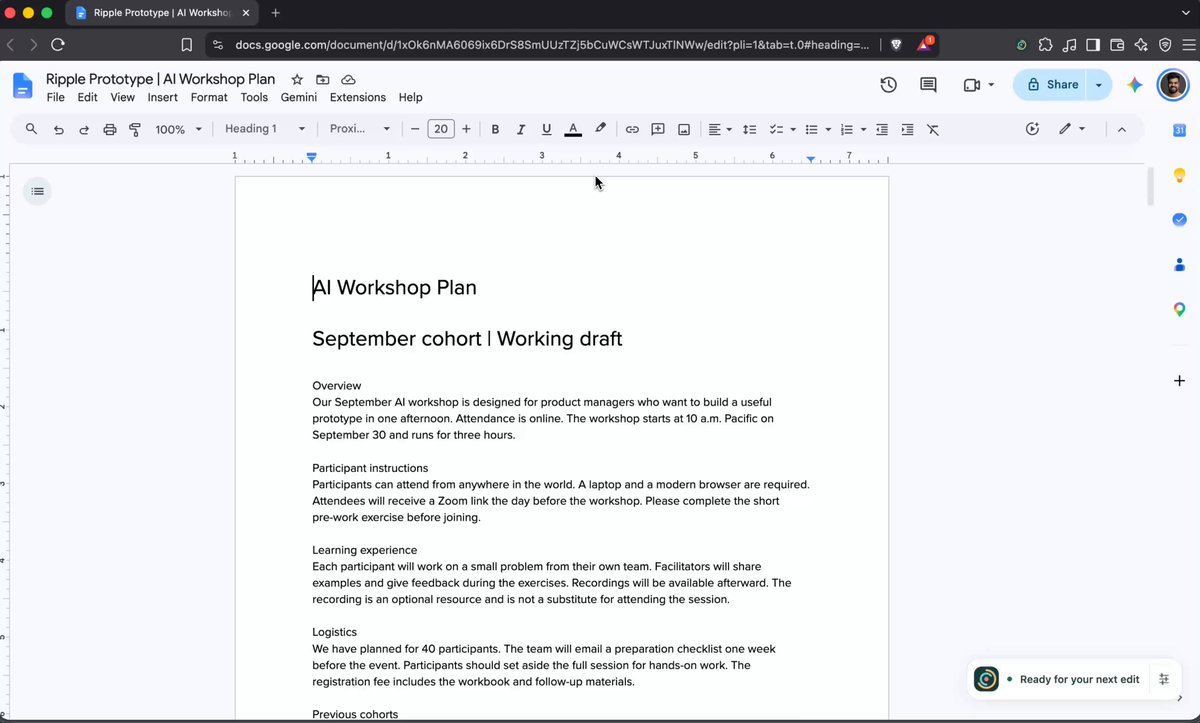Open the comments history panel

[928, 85]
